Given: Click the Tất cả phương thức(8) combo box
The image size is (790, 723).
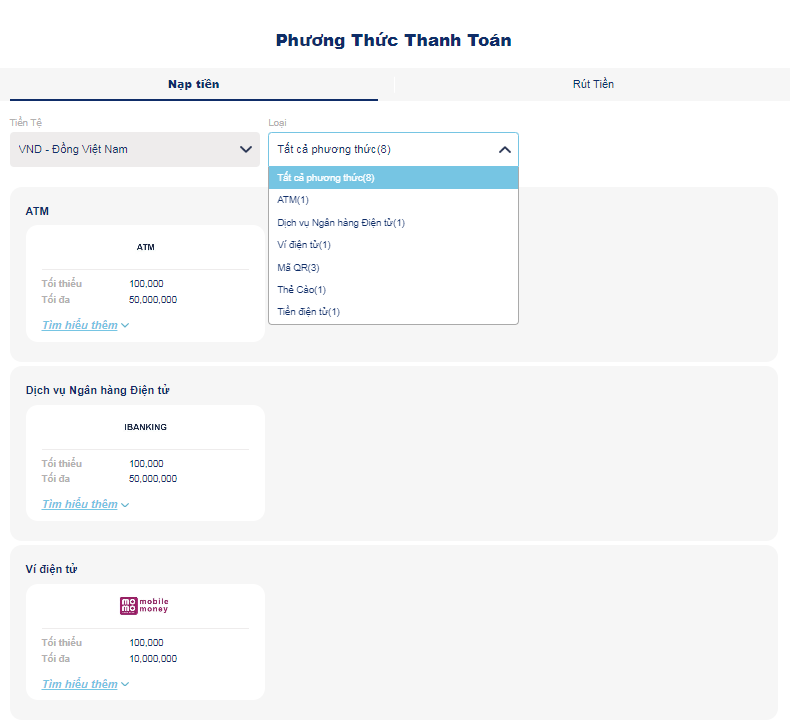Looking at the screenshot, I should [393, 150].
